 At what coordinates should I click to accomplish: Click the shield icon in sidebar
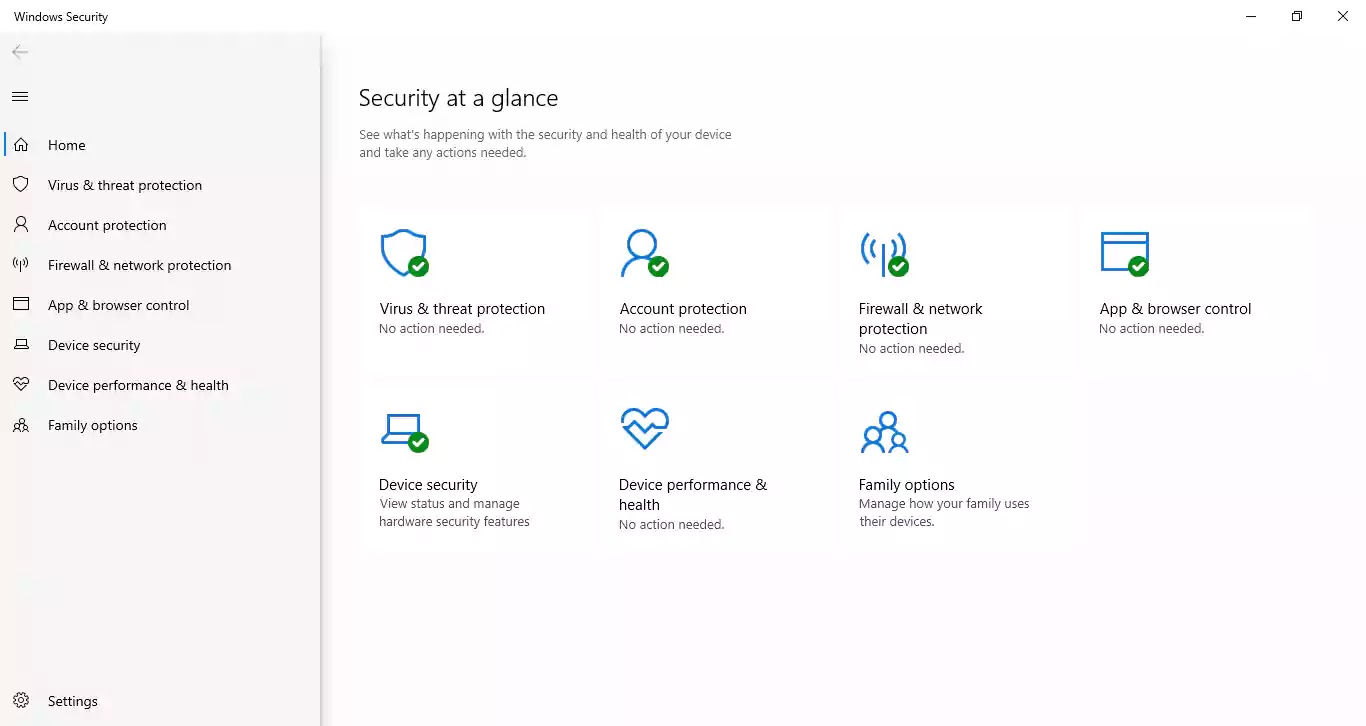pos(21,185)
